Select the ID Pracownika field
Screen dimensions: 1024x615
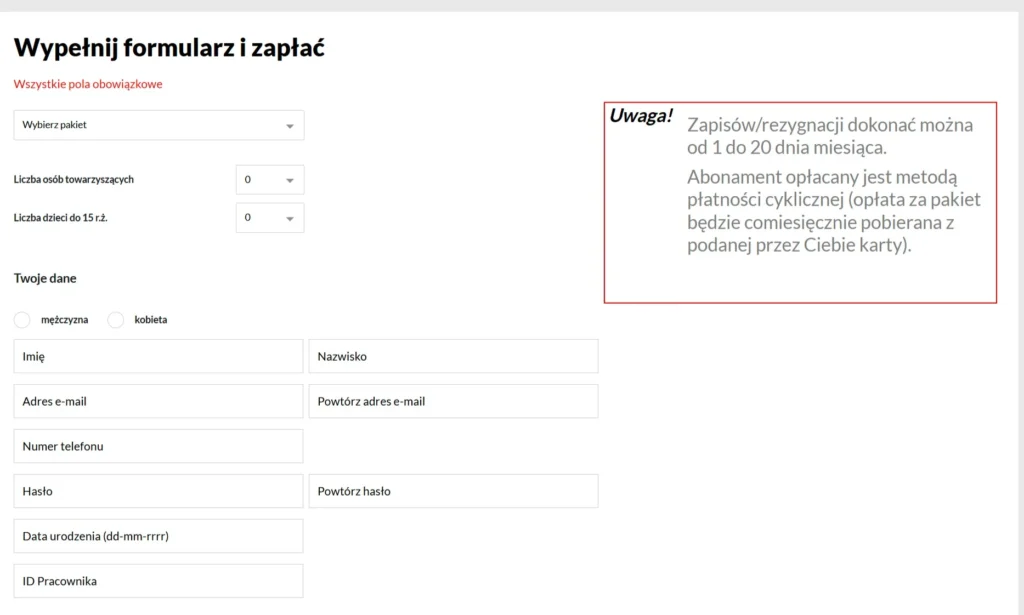click(x=158, y=581)
